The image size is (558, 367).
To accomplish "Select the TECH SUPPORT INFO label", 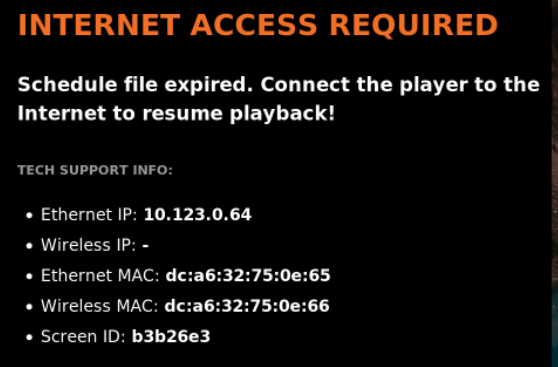I will [x=95, y=170].
